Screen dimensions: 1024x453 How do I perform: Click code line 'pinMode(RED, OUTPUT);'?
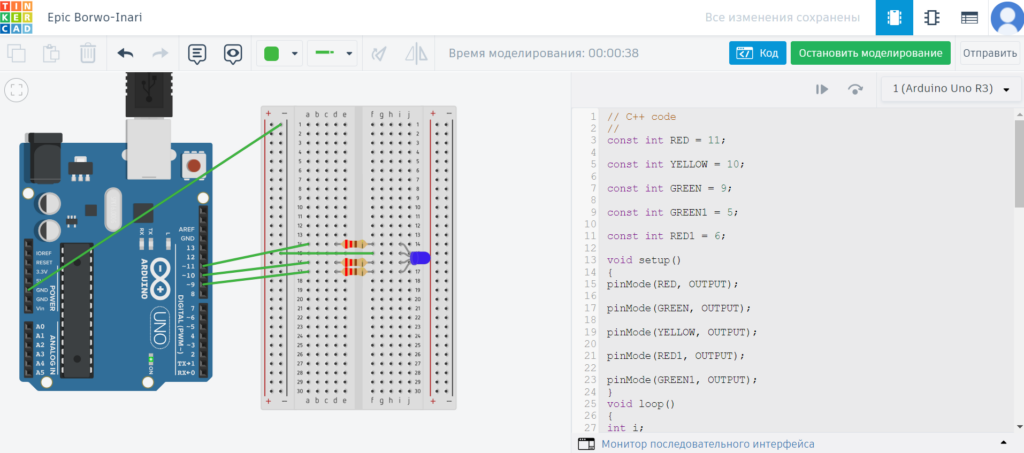coord(673,284)
